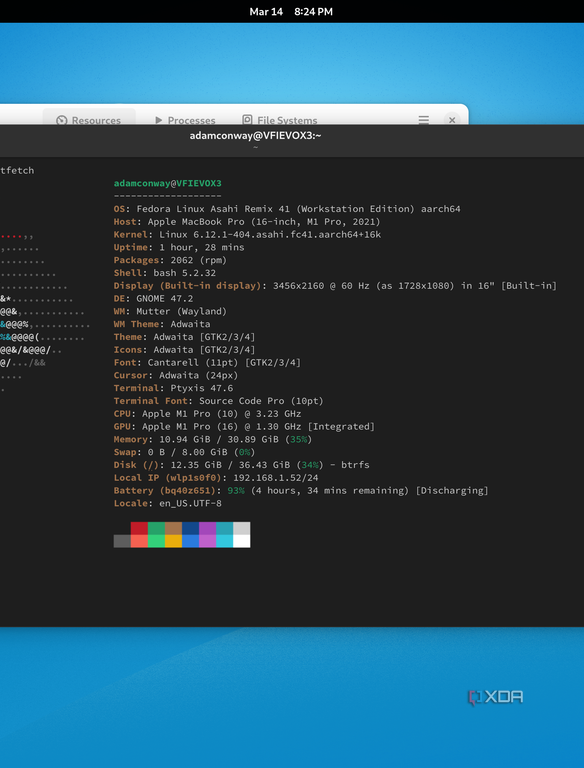
Task: Click the Memory line 10.94 GiB / 30.89 GiB
Action: [x=213, y=438]
